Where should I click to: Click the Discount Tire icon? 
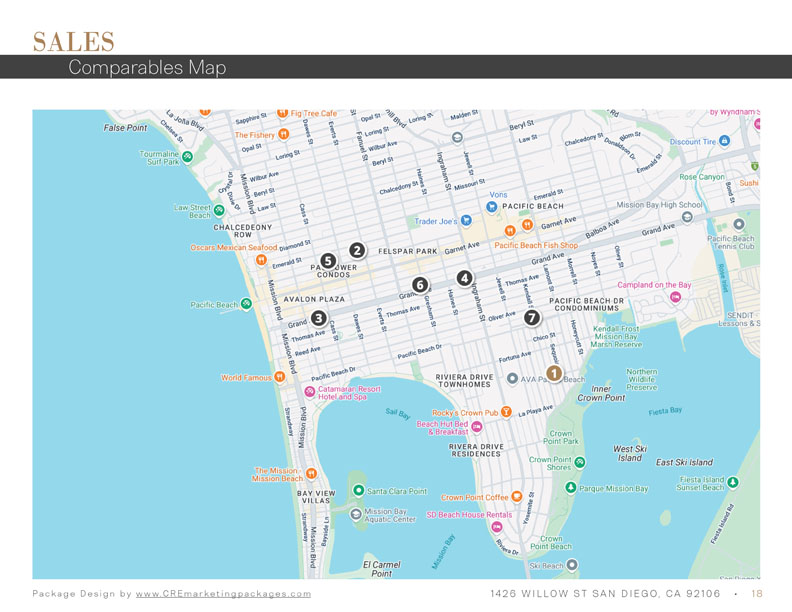pos(724,140)
